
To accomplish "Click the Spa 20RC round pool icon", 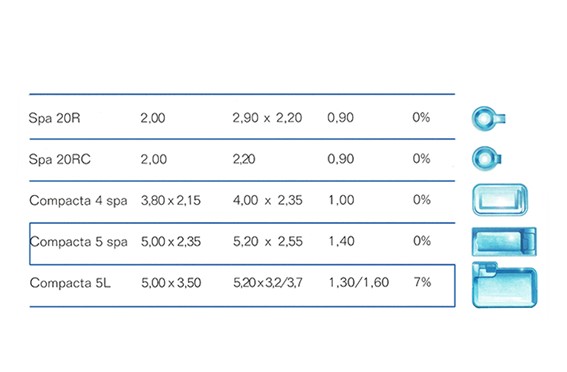I will tap(487, 158).
